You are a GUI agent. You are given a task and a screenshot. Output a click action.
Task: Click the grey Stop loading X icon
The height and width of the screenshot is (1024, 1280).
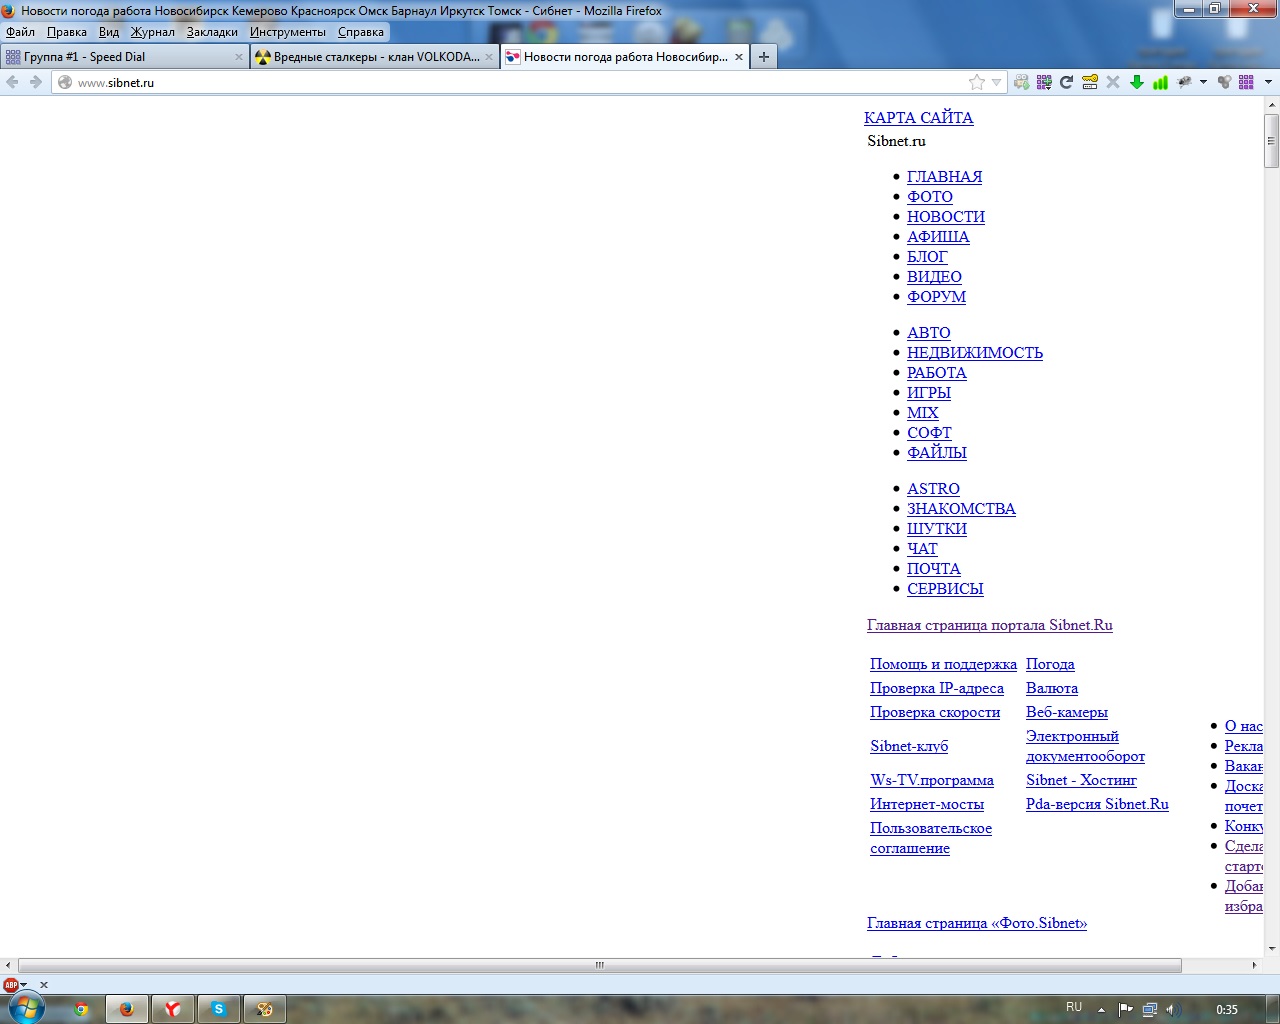point(1113,82)
